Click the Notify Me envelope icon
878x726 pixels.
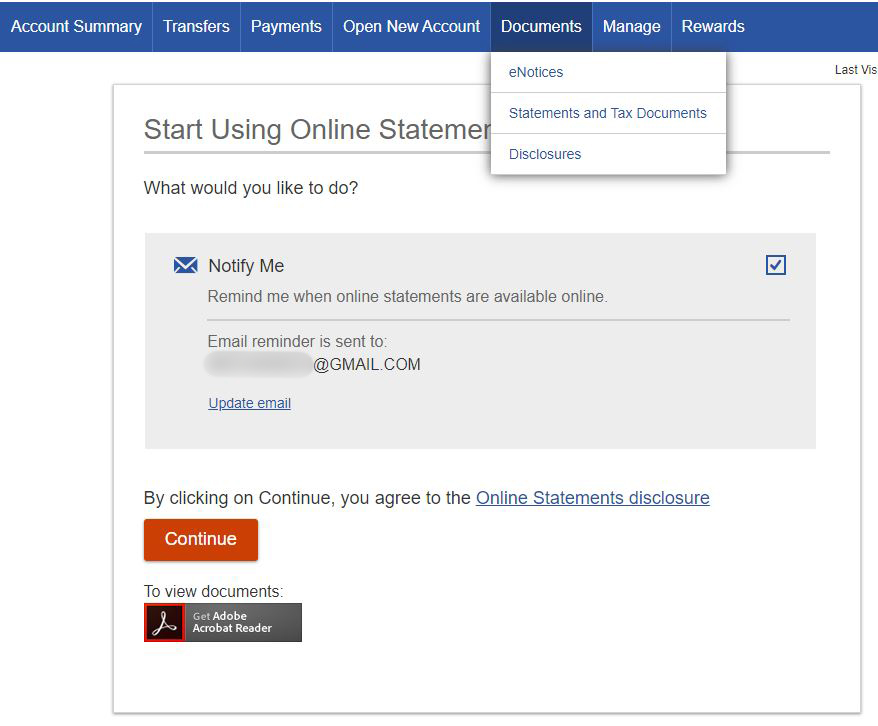point(185,265)
